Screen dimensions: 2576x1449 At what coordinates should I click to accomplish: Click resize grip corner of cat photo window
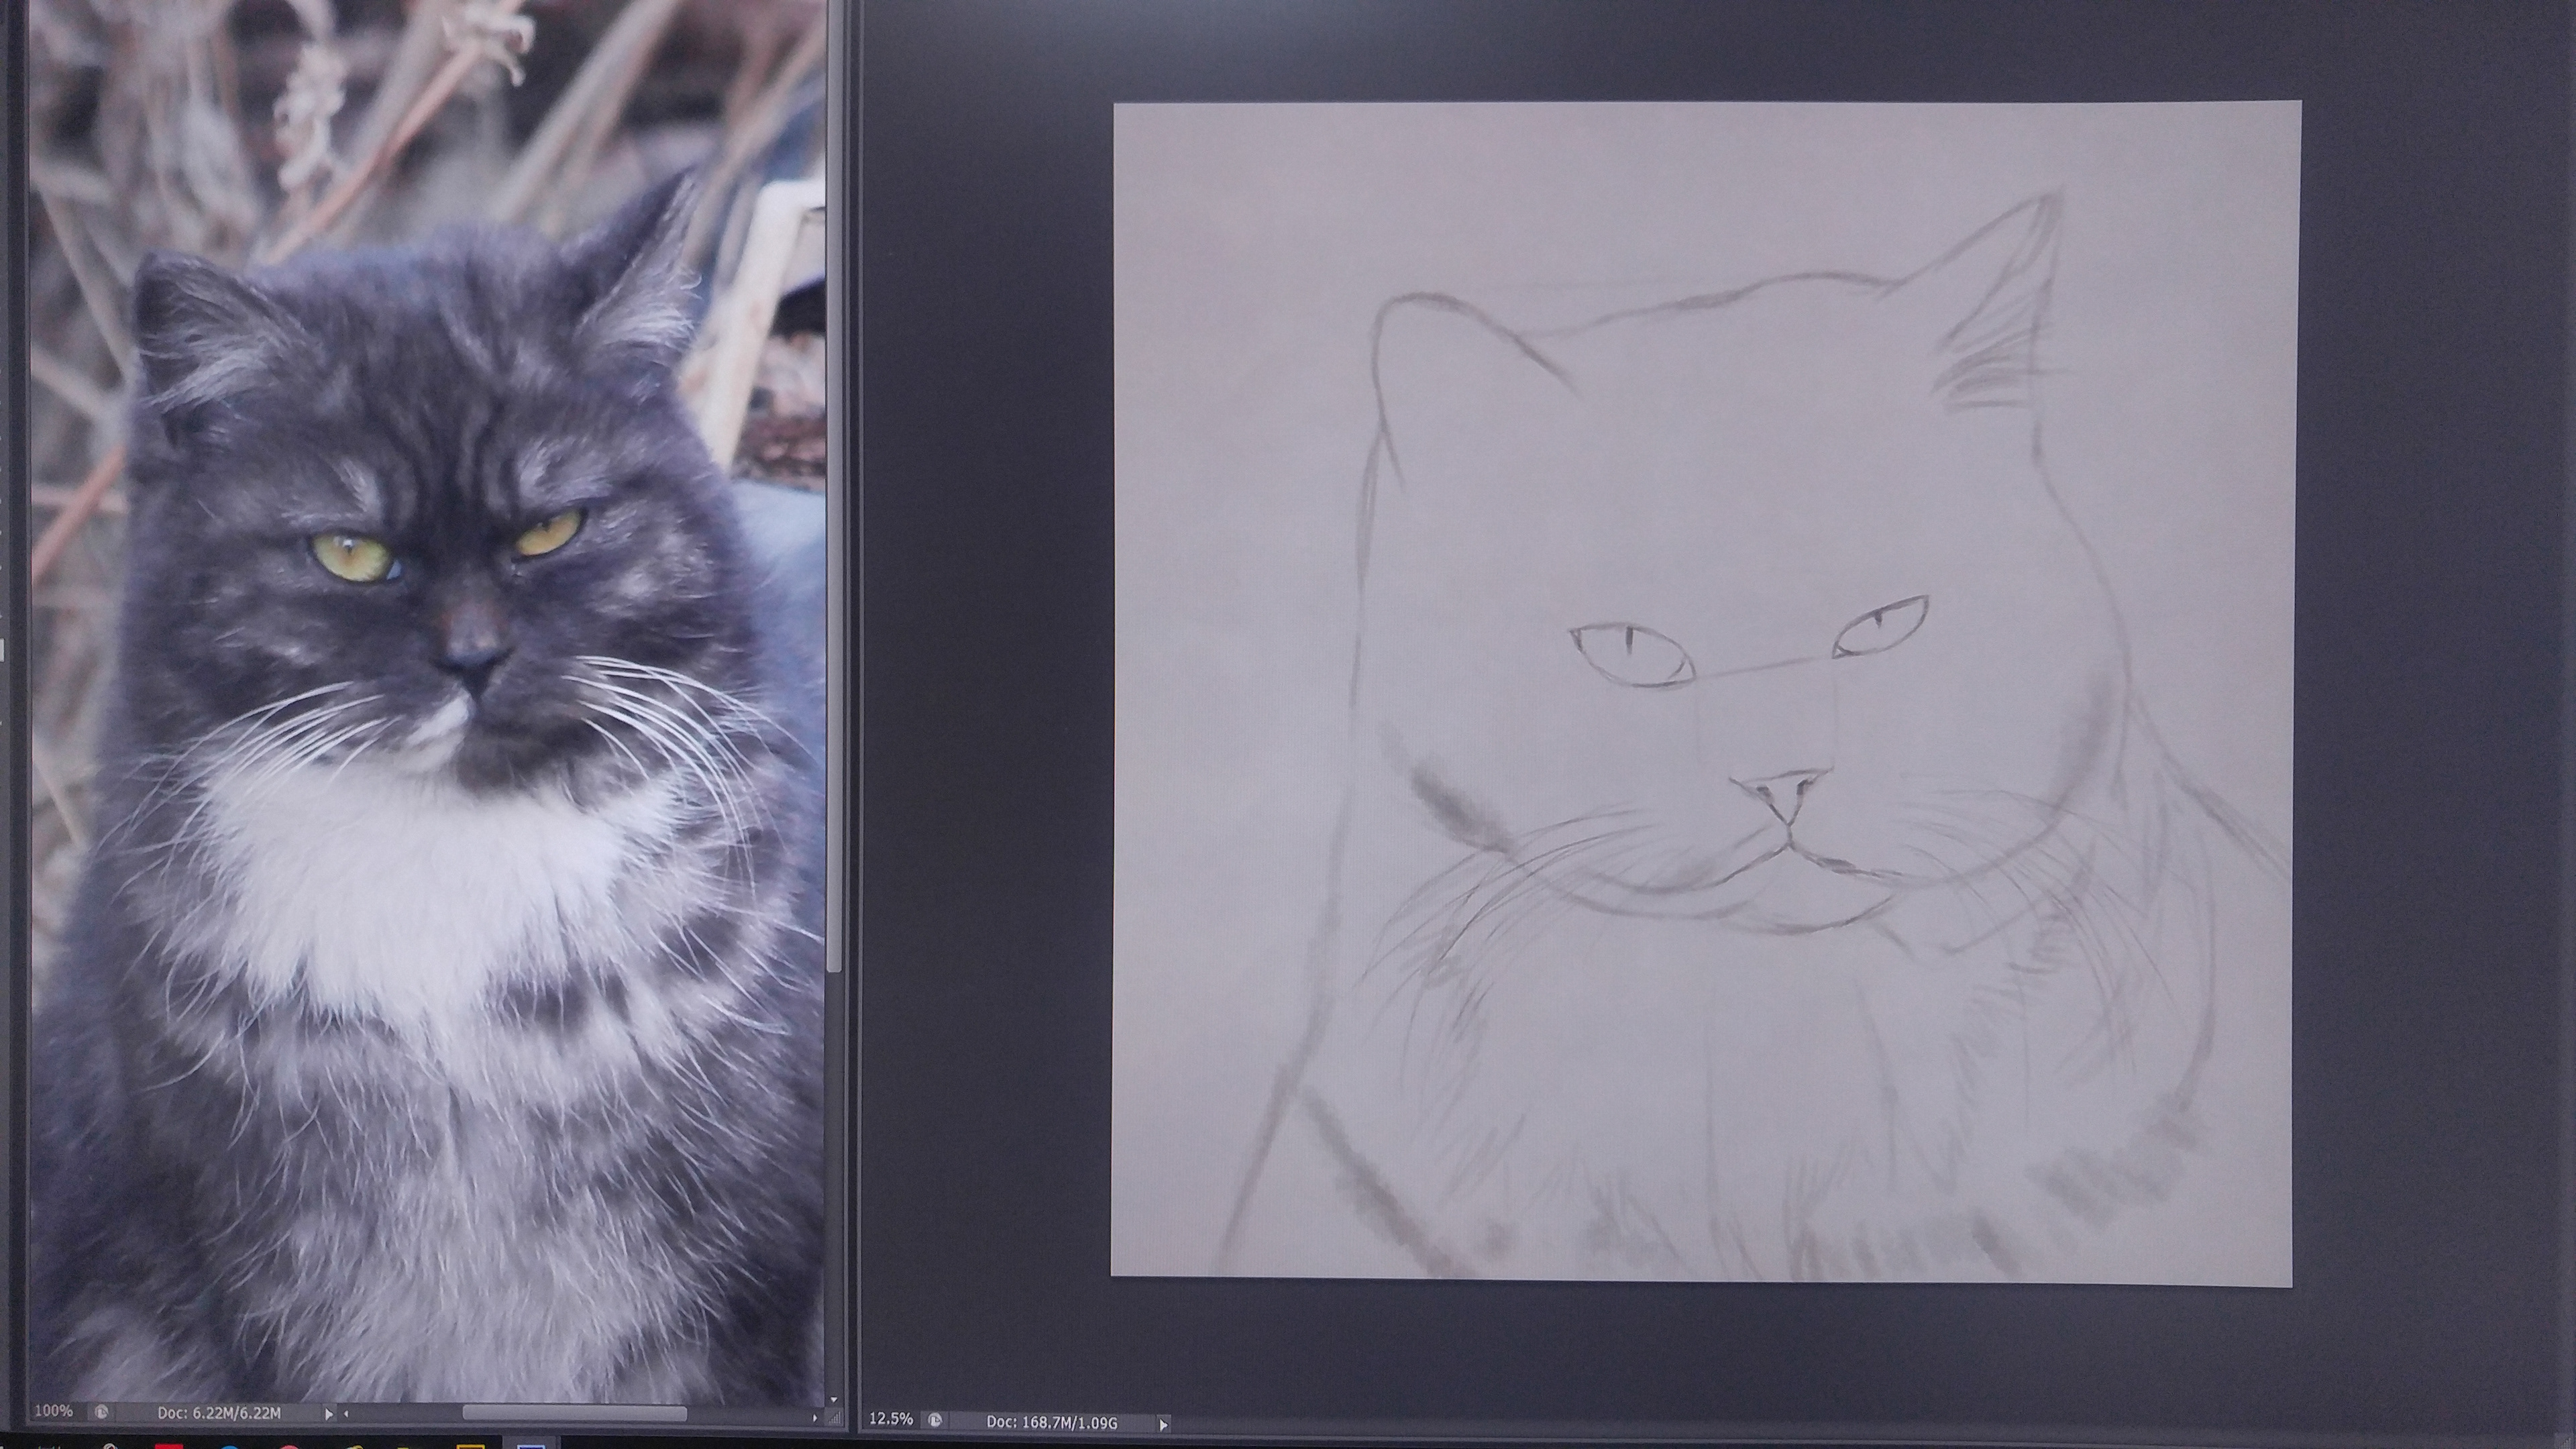(x=835, y=1417)
